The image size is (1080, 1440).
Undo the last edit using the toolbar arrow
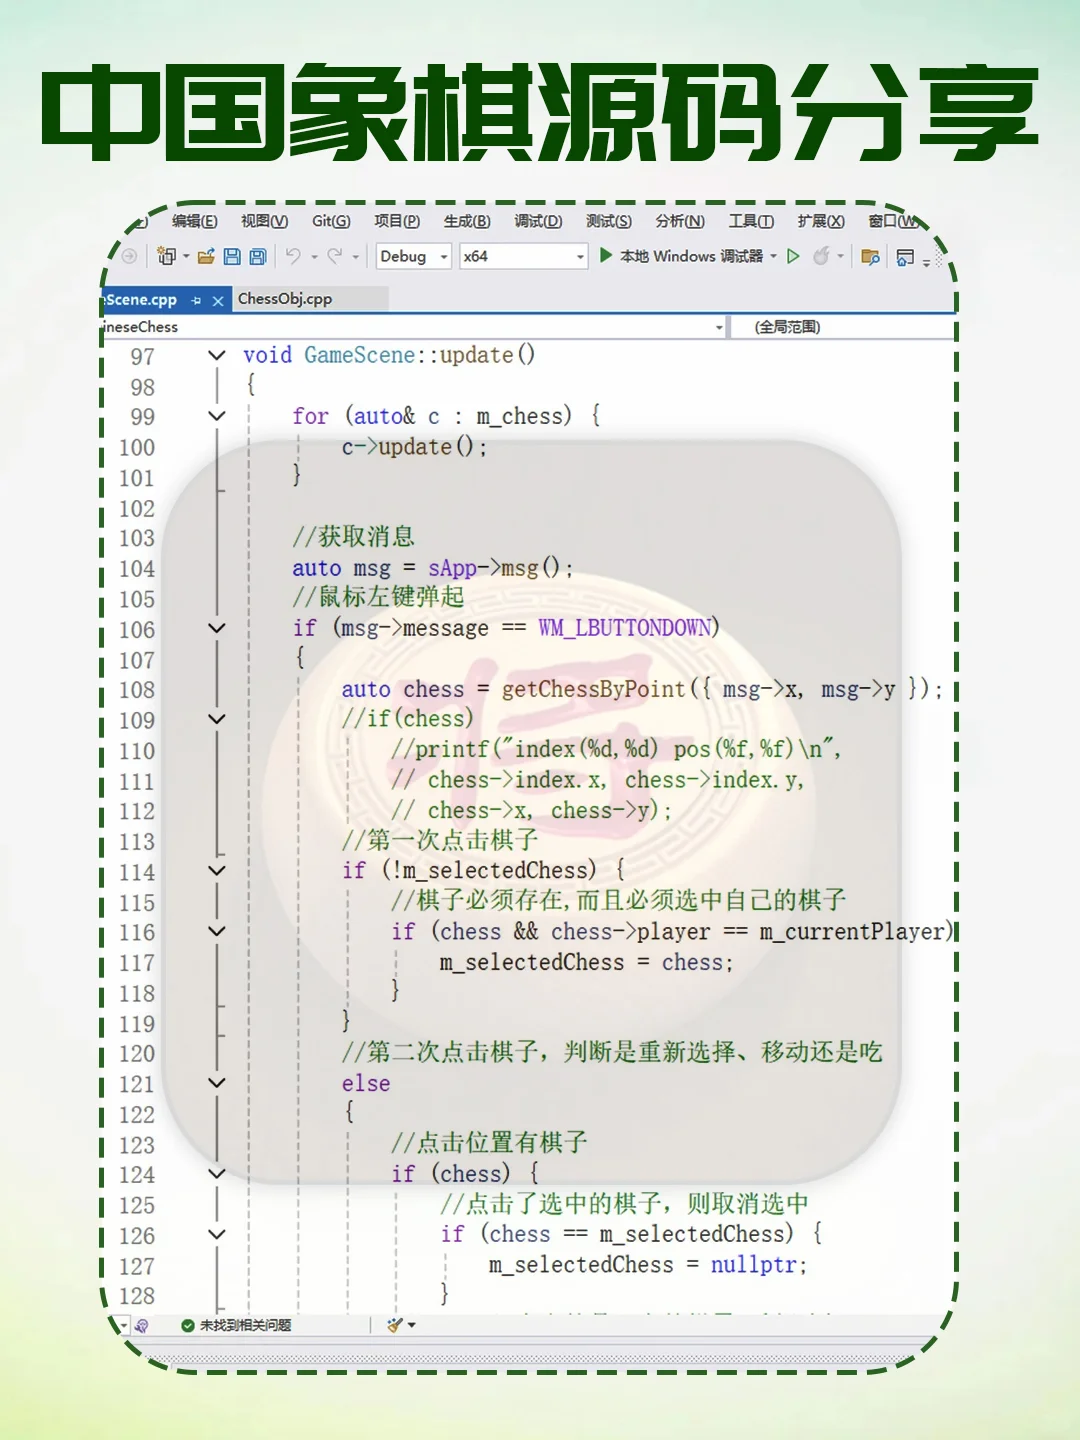[293, 256]
